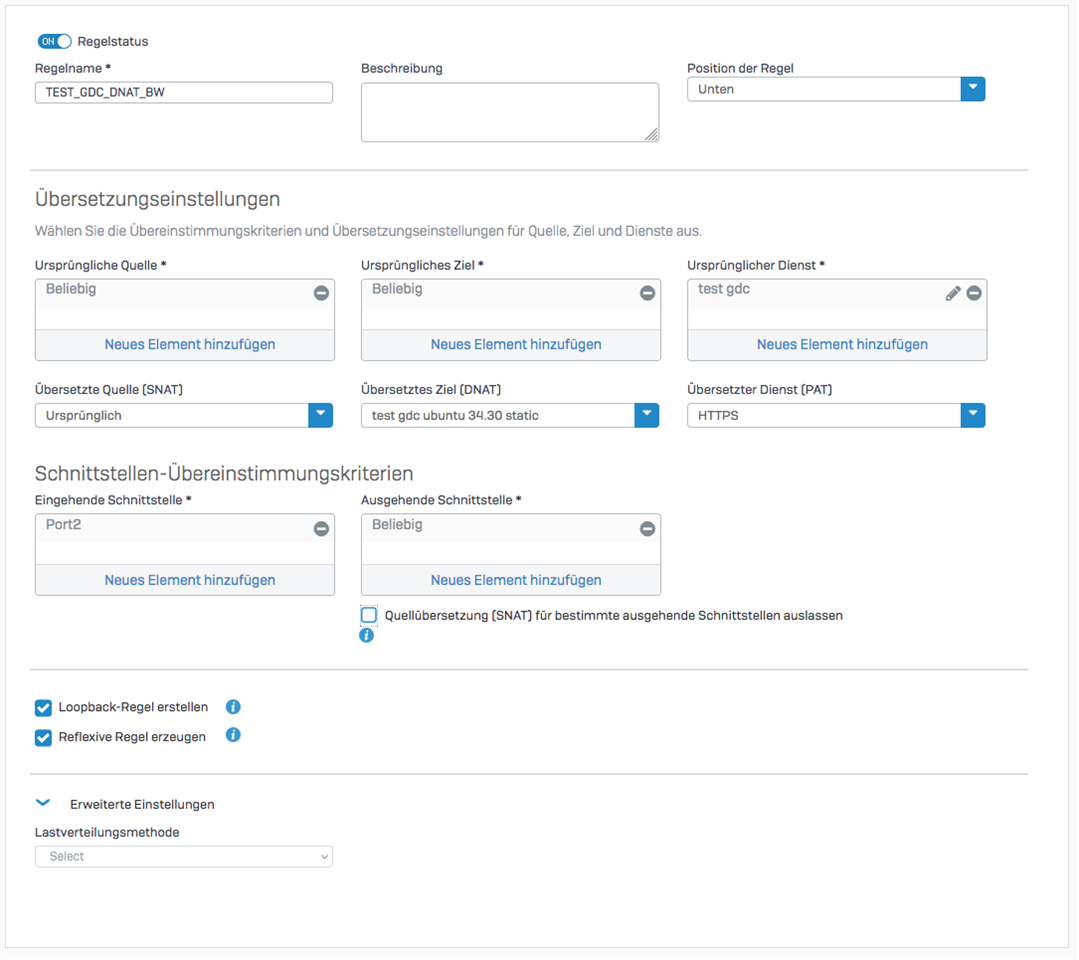Screen dimensions: 1079x960
Task: Enable Quellübersetzung (SNAT) auslassen checkbox
Action: [370, 615]
